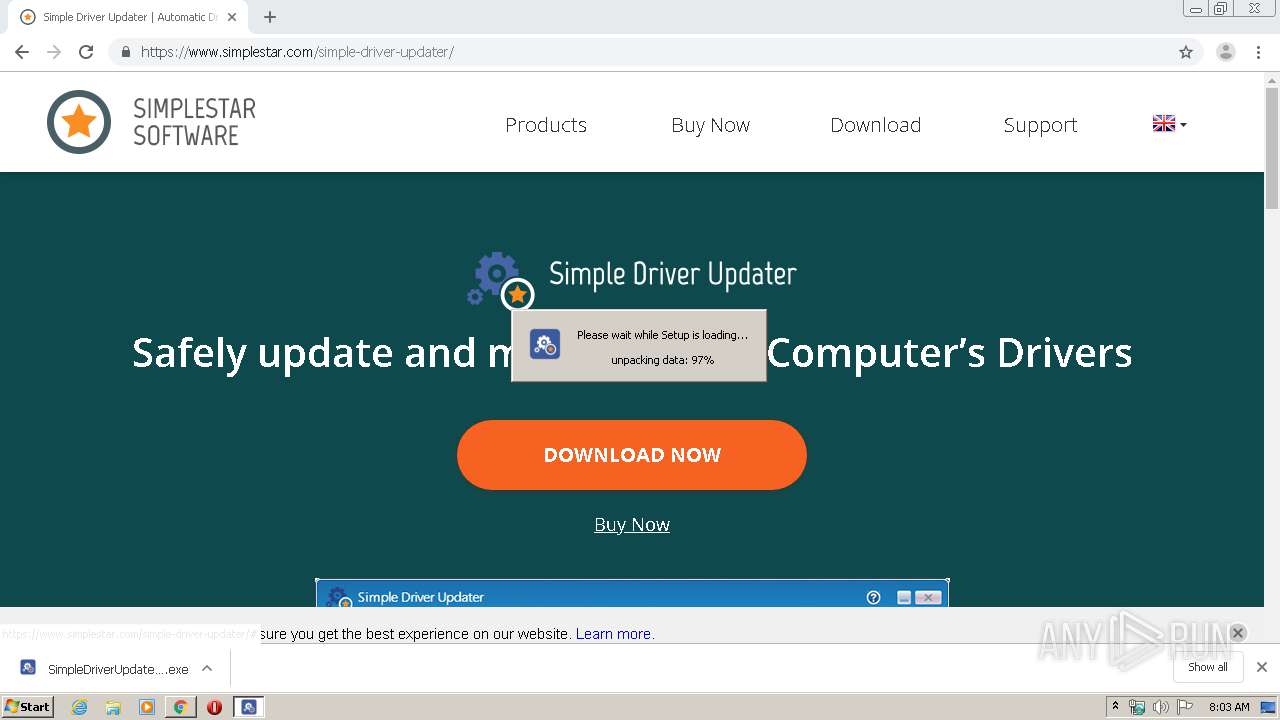The height and width of the screenshot is (720, 1280).
Task: Click the downloaded SimpleDriverUpdater exe file icon
Action: [28, 668]
